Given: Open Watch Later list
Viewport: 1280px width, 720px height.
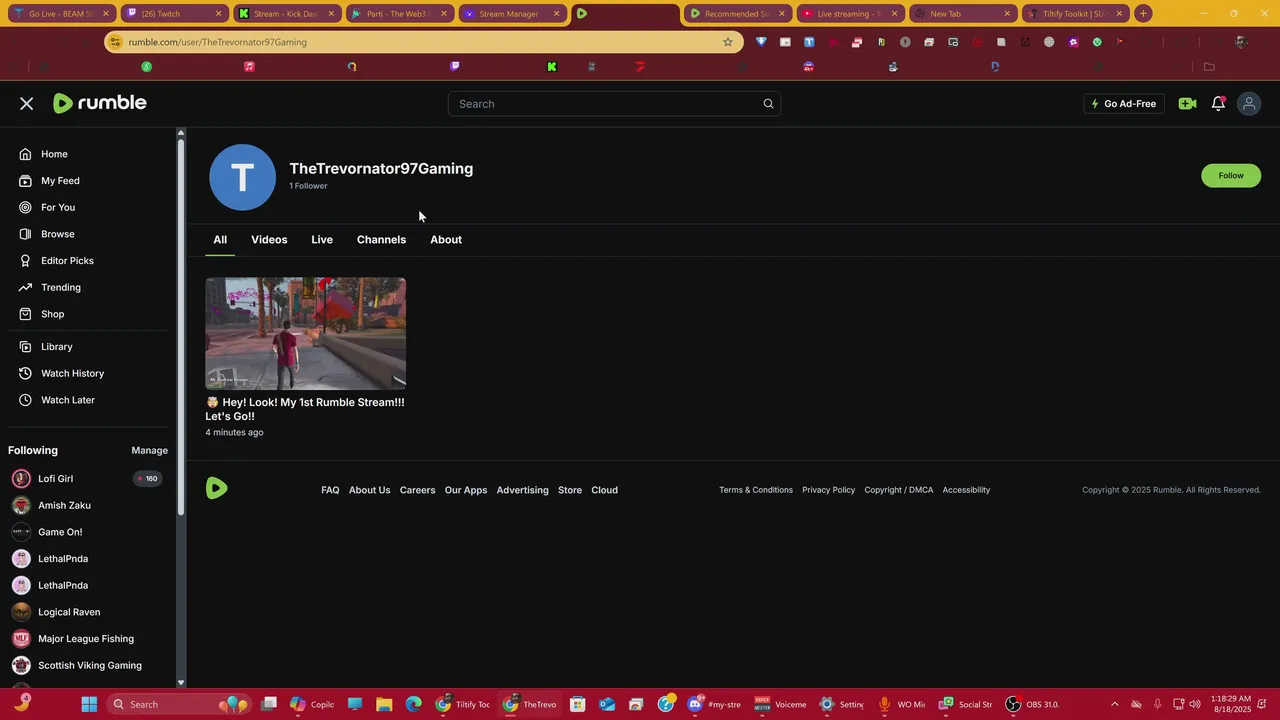Looking at the screenshot, I should click(68, 400).
